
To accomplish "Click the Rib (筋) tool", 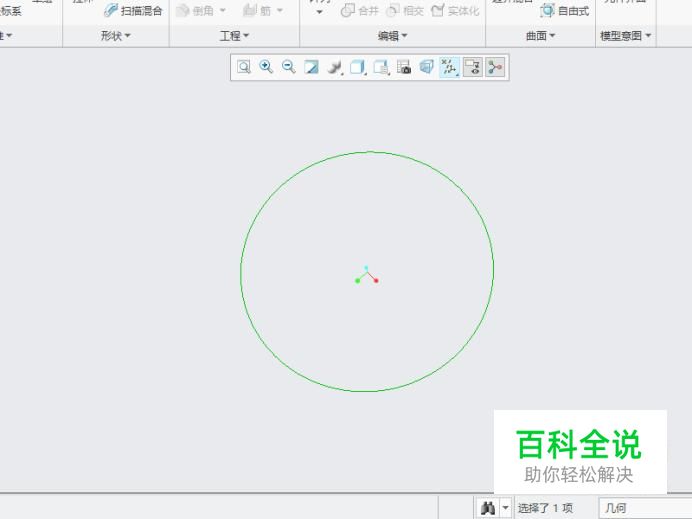I will click(x=257, y=10).
